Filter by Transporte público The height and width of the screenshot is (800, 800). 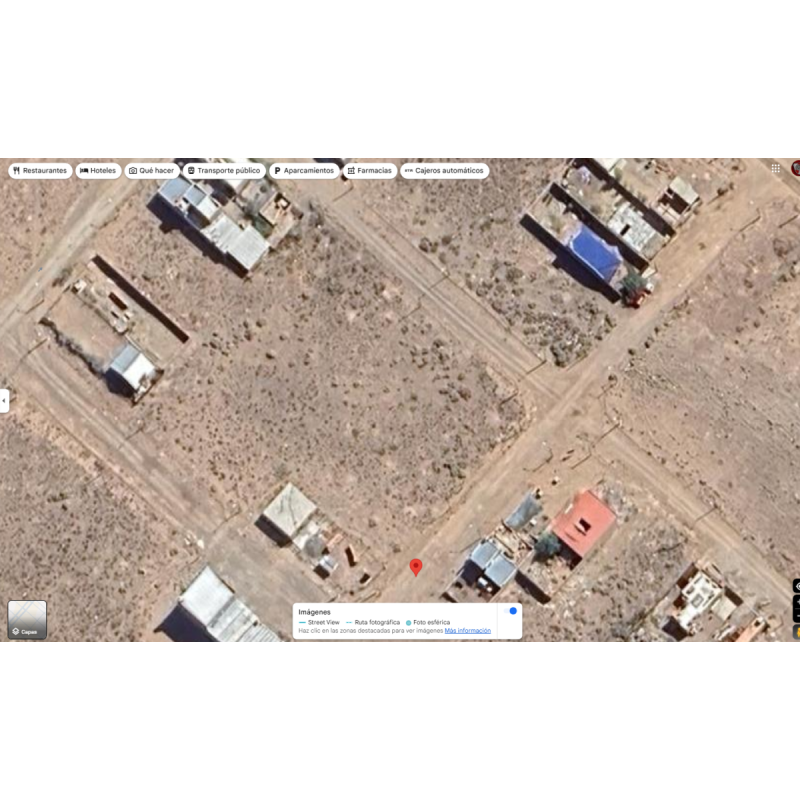[x=224, y=171]
